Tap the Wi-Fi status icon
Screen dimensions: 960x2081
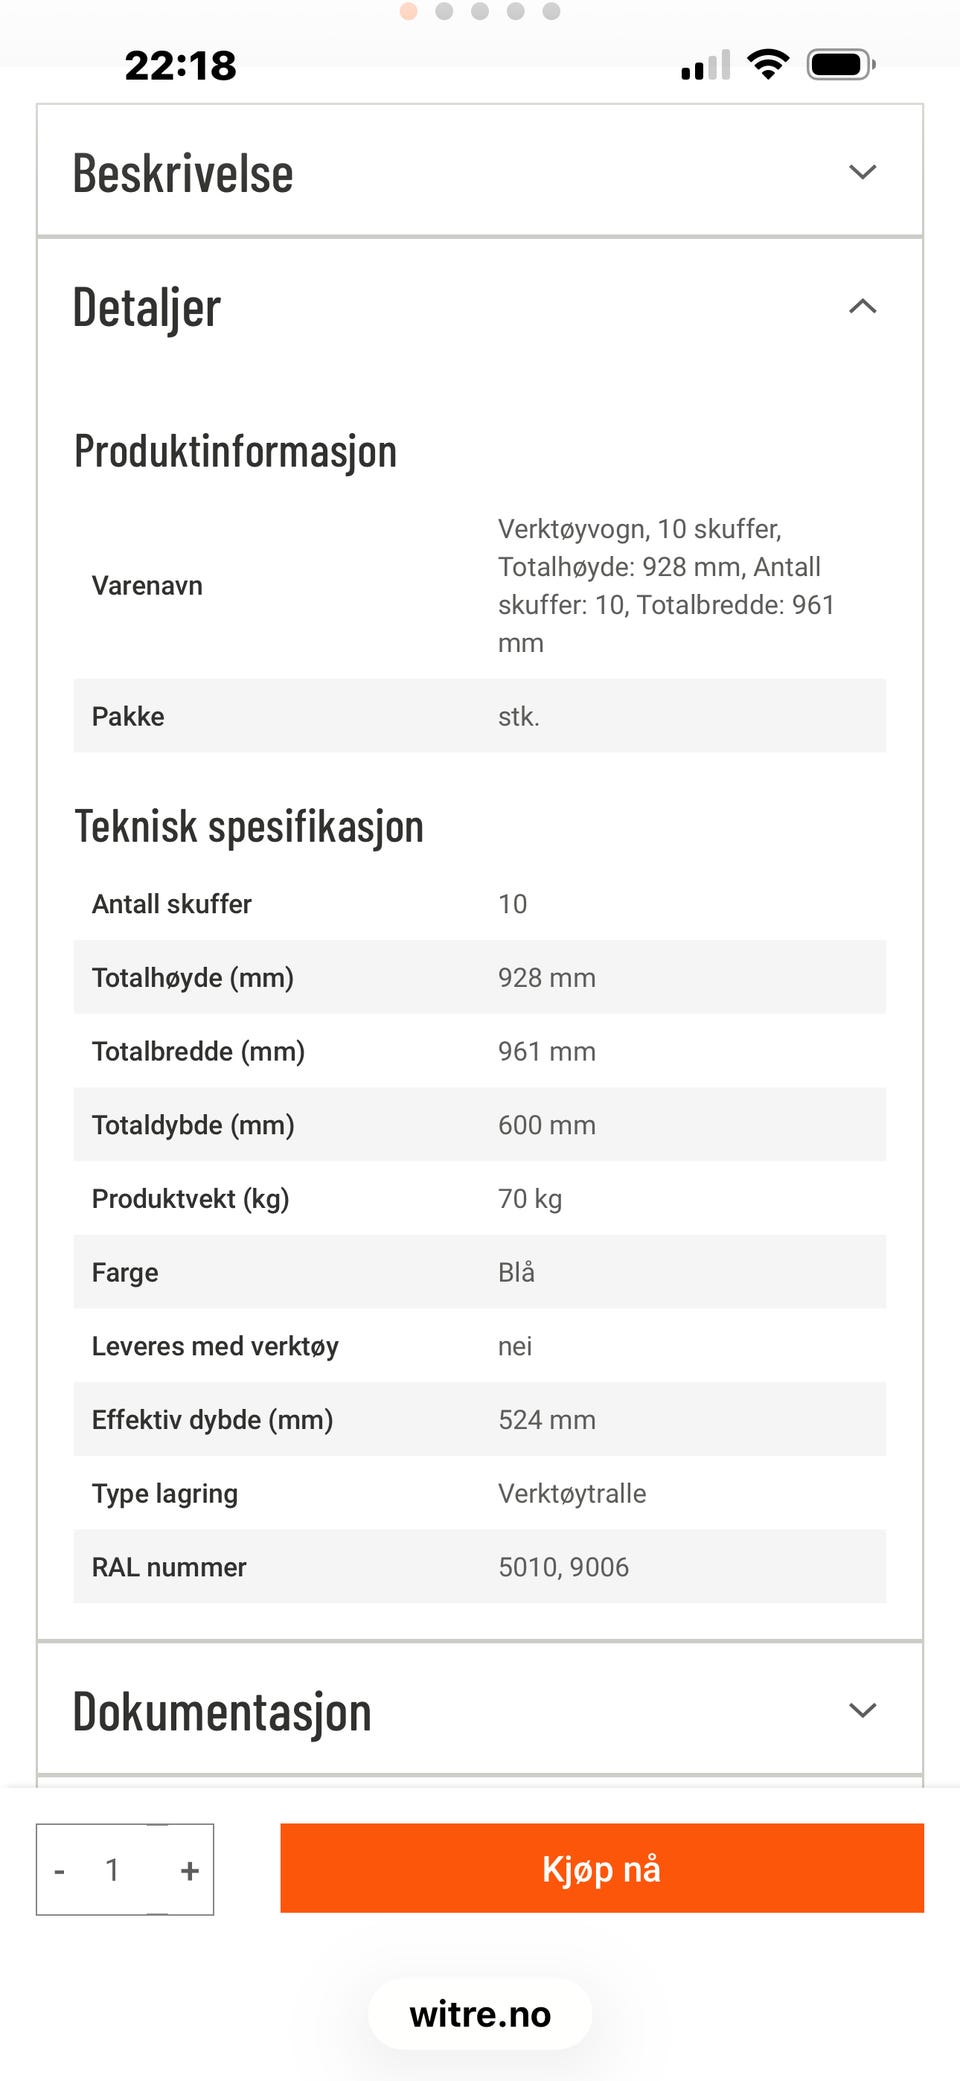pyautogui.click(x=768, y=65)
